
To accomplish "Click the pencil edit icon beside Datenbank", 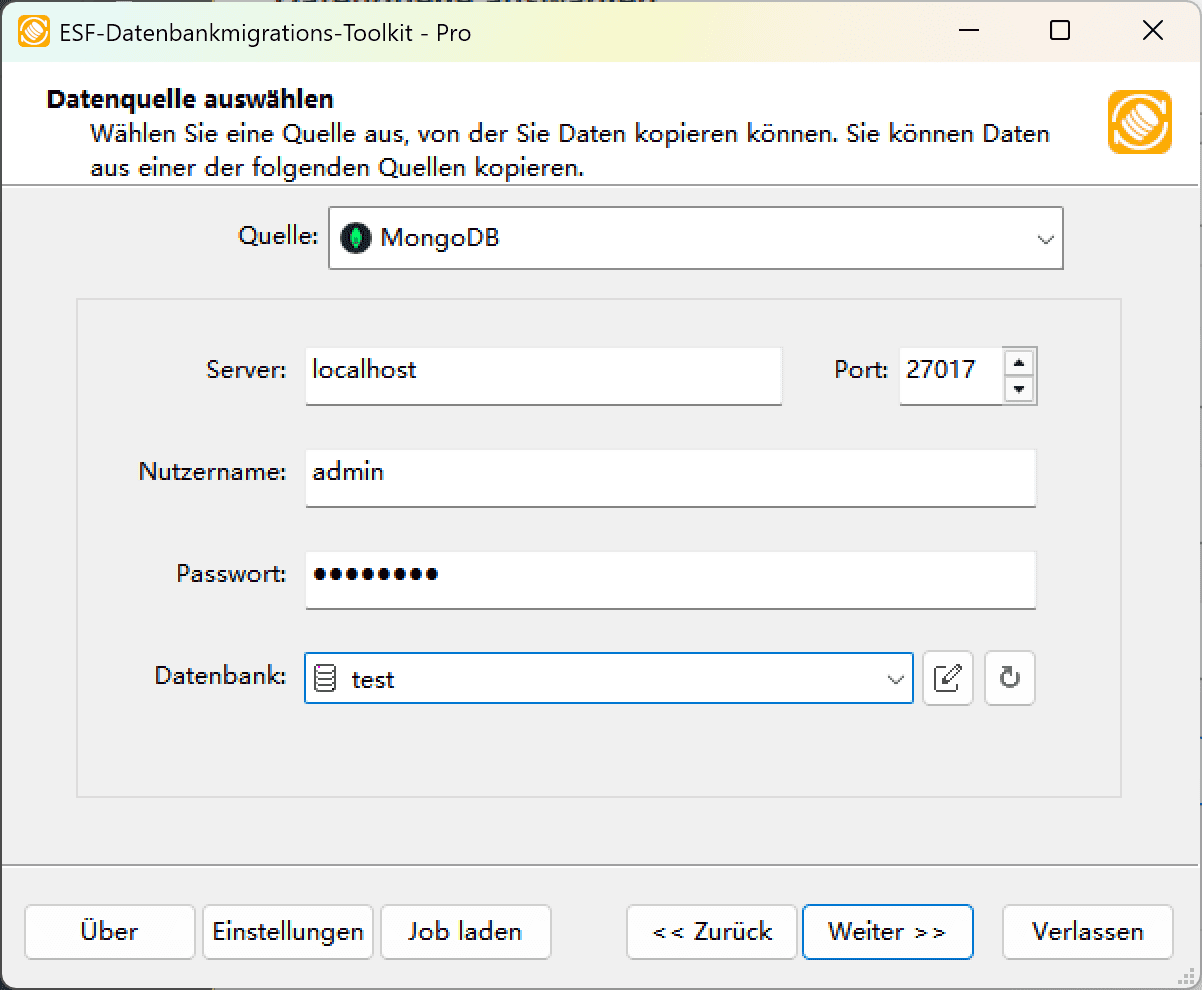I will point(947,678).
